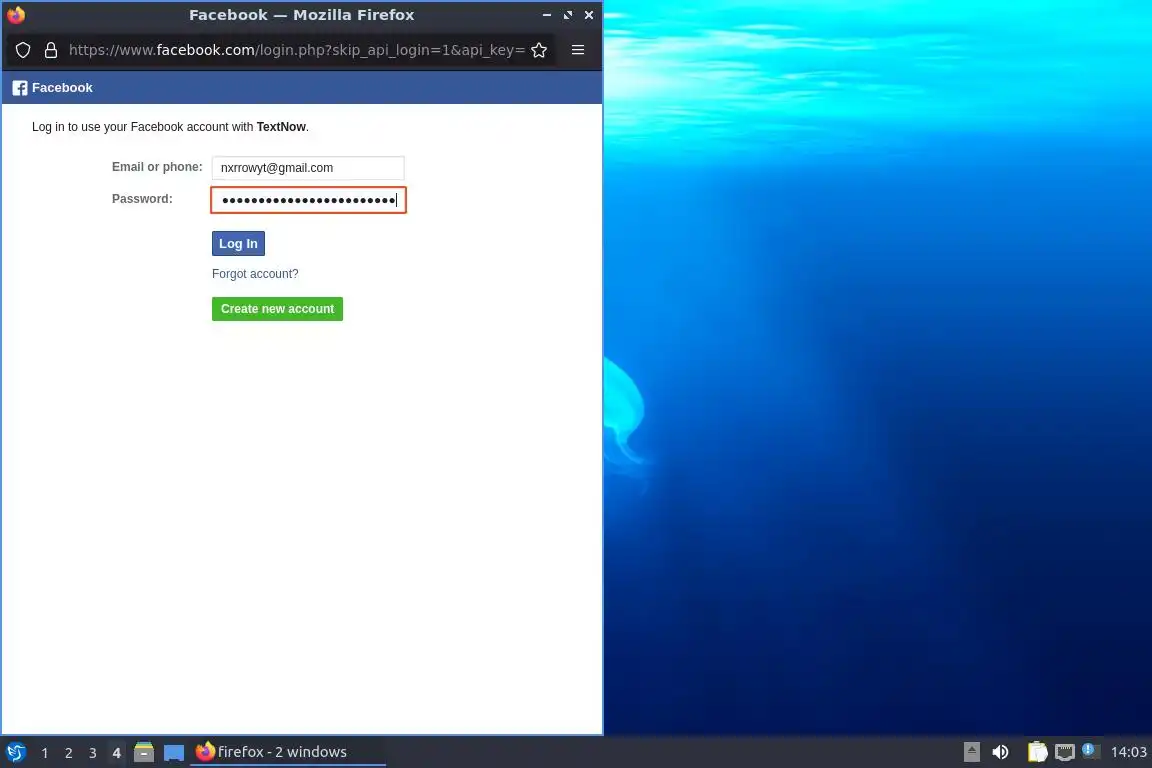Click the TextNow text in the login message
This screenshot has width=1152, height=768.
[x=281, y=126]
